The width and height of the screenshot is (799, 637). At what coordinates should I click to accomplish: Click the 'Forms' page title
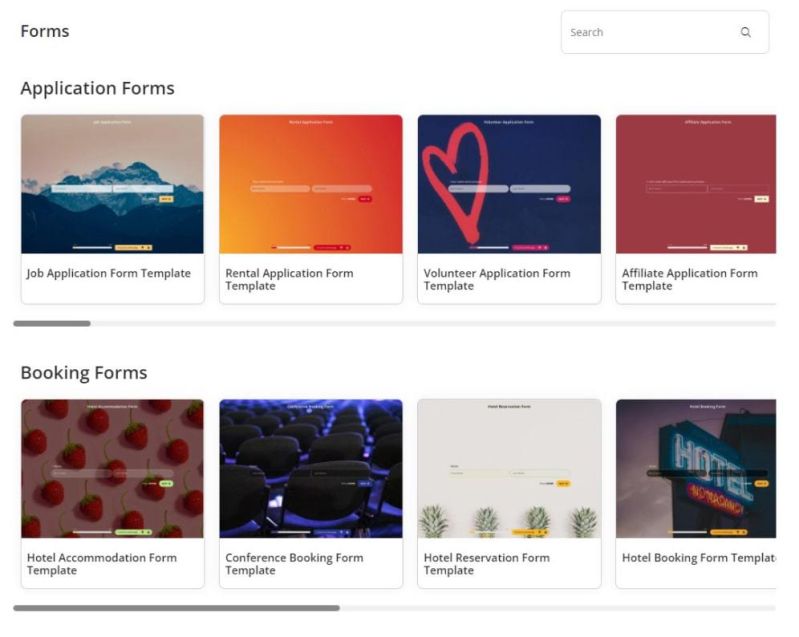45,31
